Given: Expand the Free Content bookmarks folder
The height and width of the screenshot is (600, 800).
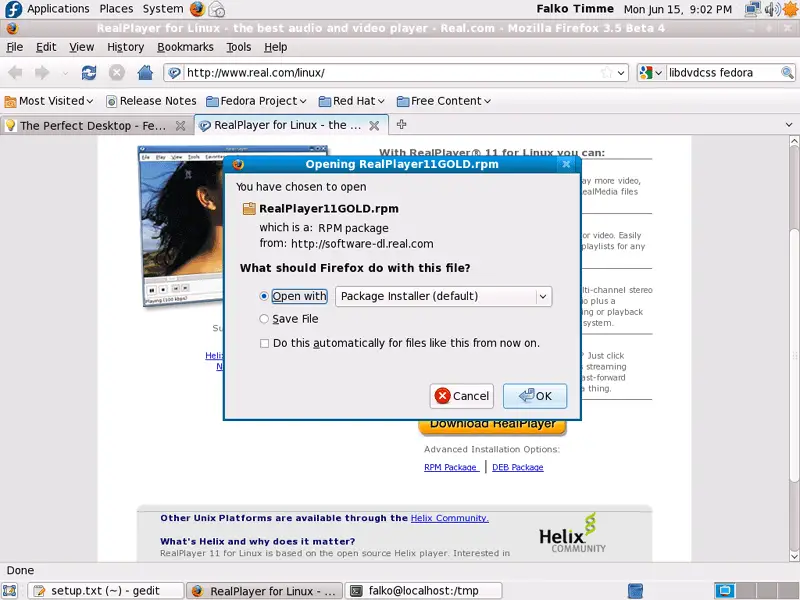Looking at the screenshot, I should click(x=444, y=101).
